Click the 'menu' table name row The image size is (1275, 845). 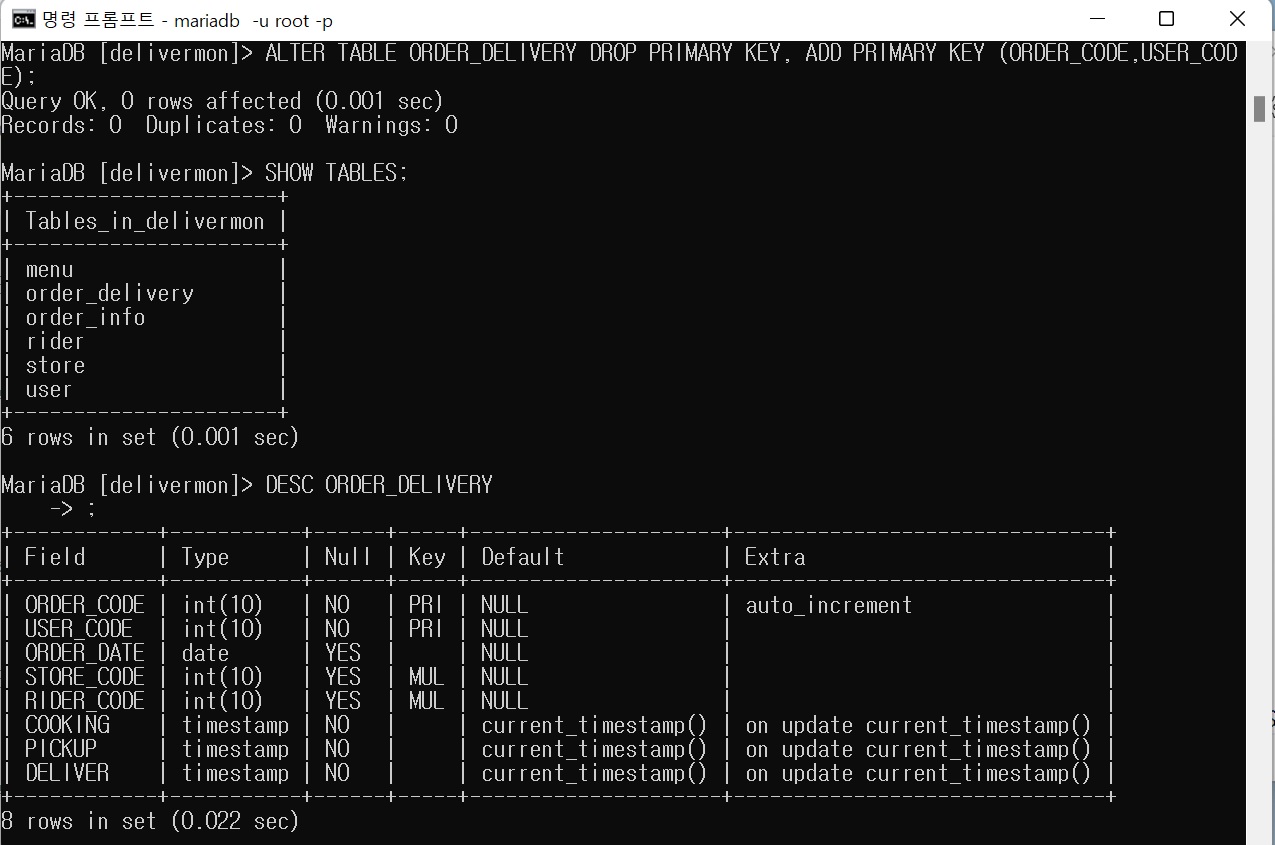[x=49, y=269]
